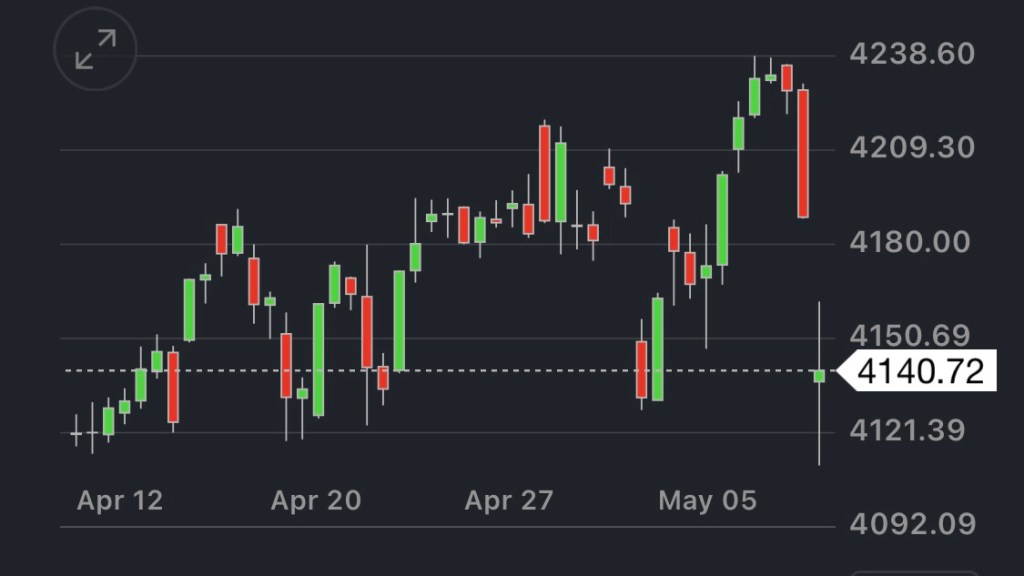1024x576 pixels.
Task: Select the Apr 27 date marker
Action: [508, 500]
